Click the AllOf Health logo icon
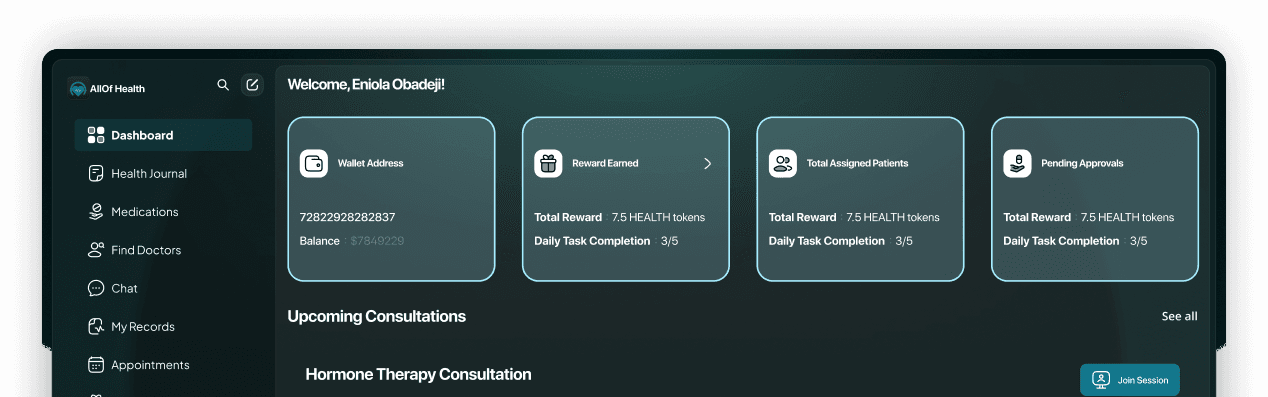 pos(78,88)
